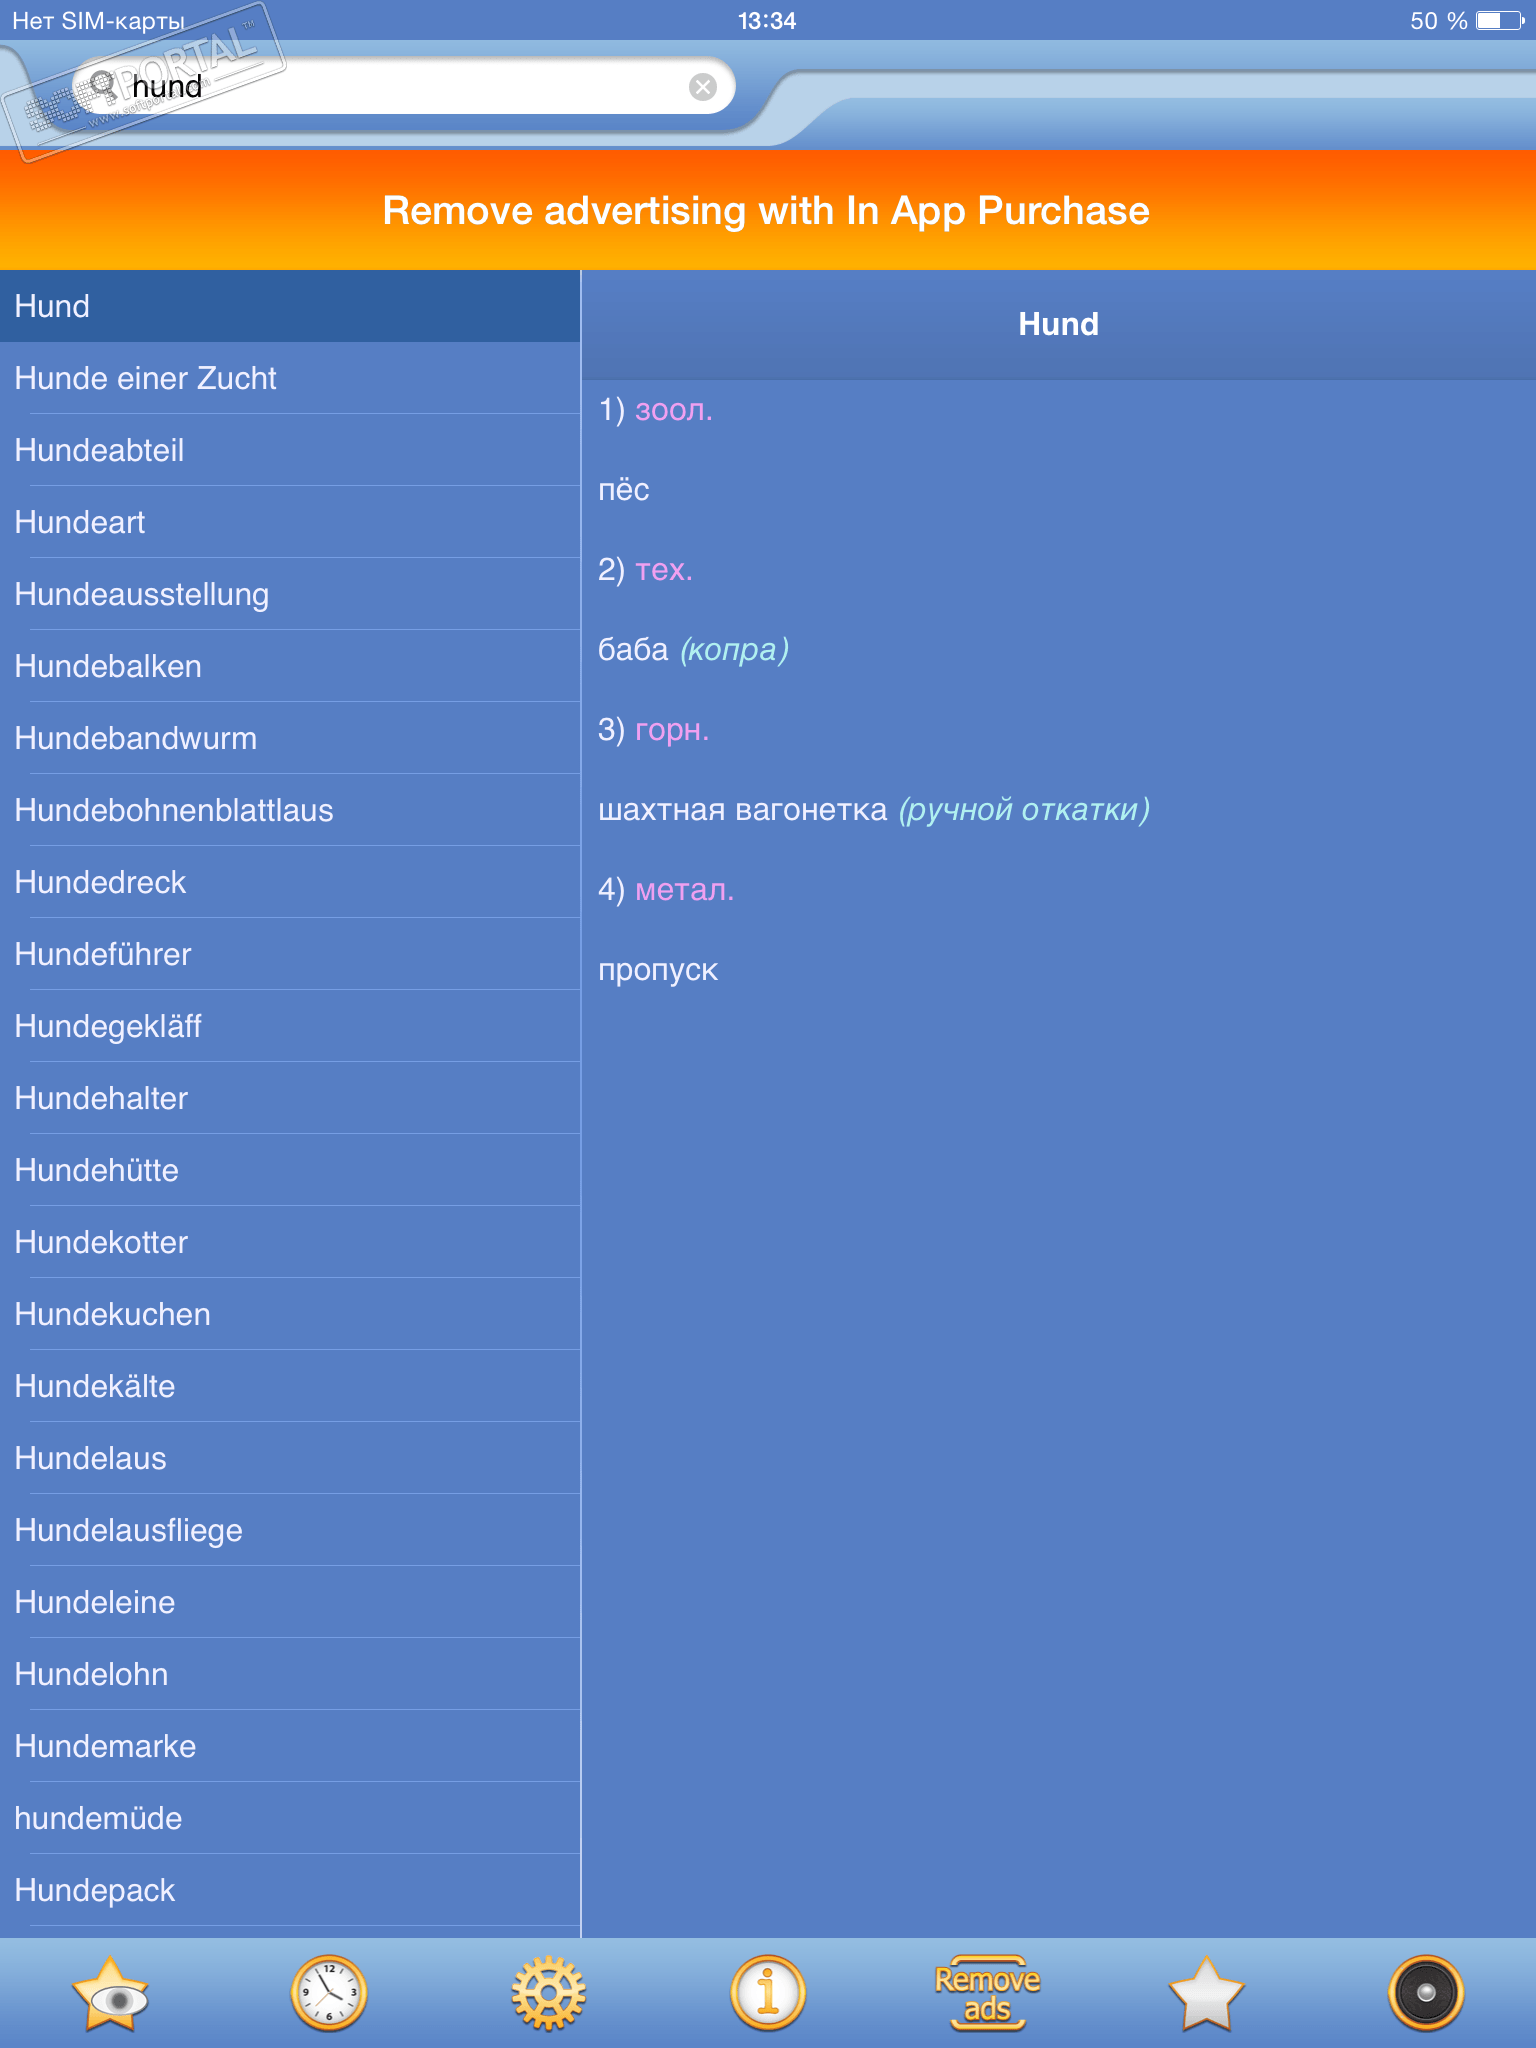The image size is (1536, 2048).
Task: Tap the search magnifier icon
Action: (104, 87)
